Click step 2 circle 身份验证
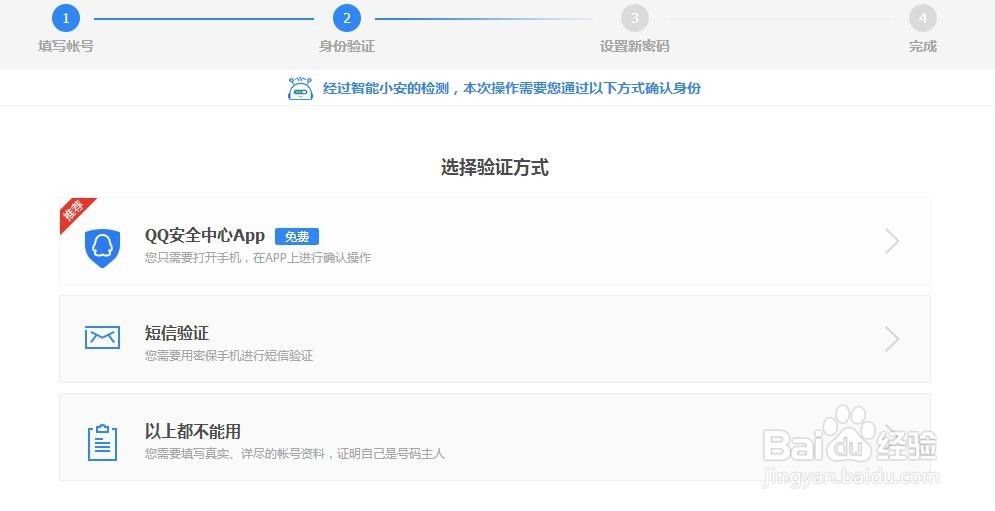This screenshot has width=995, height=511. 346,18
